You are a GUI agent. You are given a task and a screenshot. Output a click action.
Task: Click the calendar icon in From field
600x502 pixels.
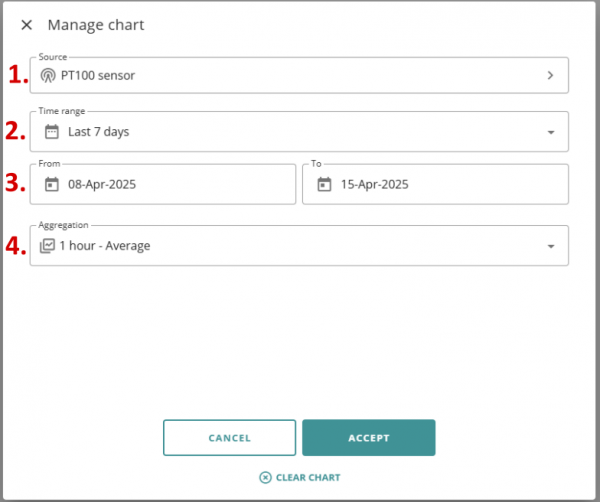(52, 184)
